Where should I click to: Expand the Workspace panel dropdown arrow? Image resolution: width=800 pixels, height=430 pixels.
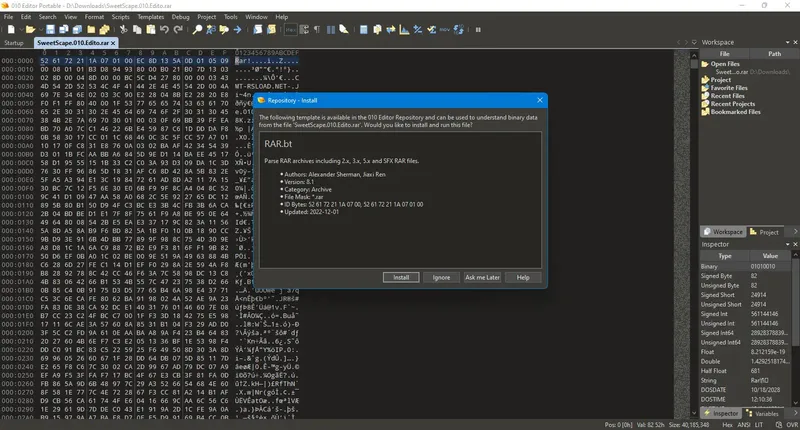point(787,42)
